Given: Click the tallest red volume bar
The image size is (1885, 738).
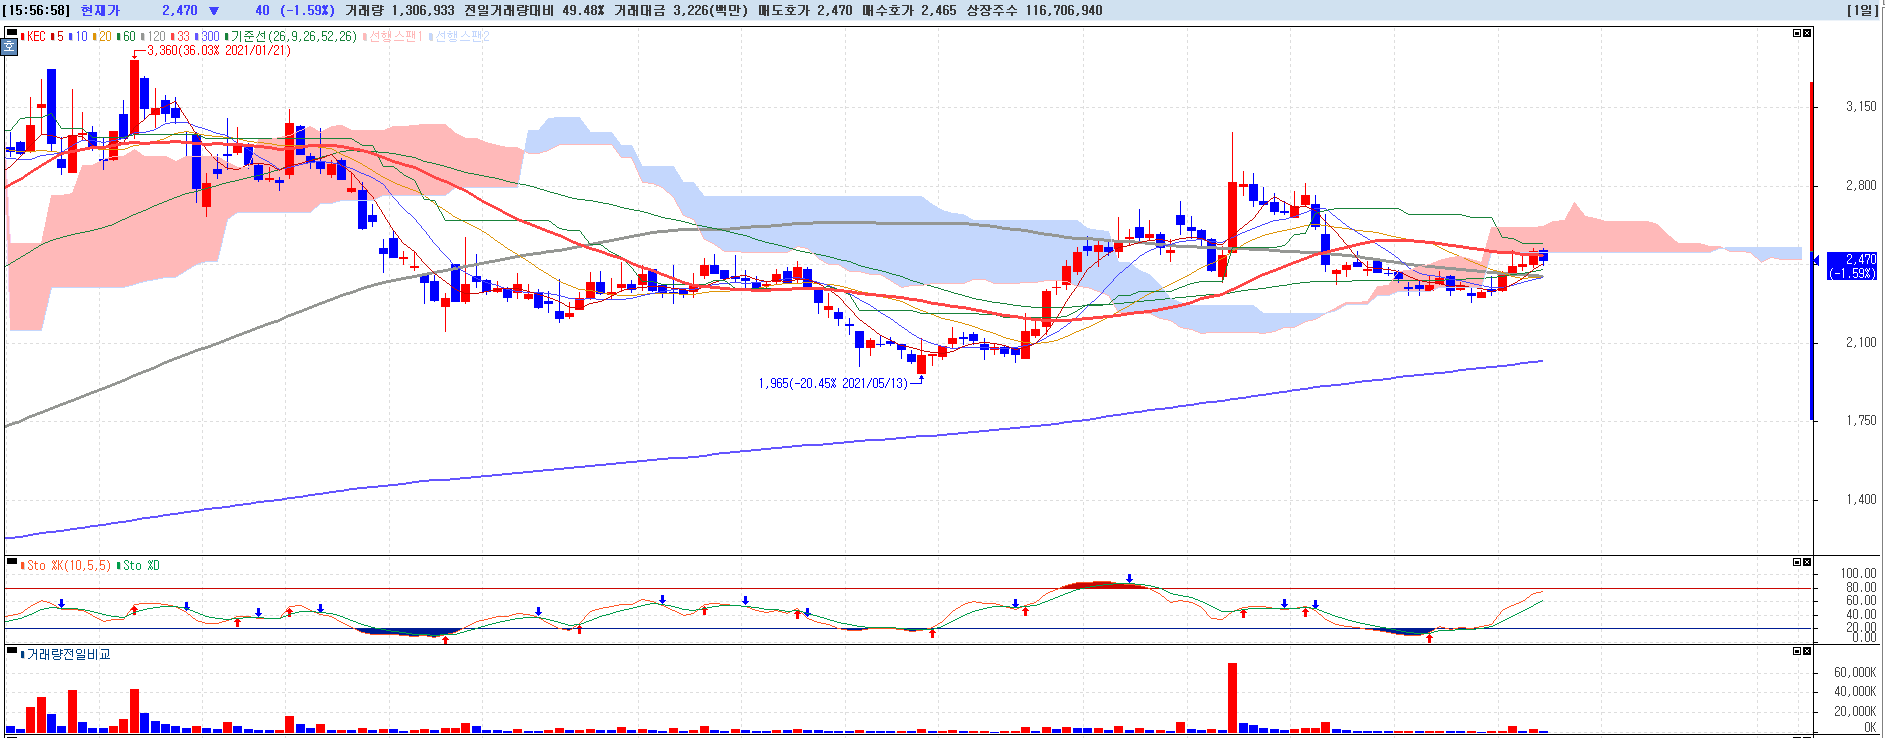Looking at the screenshot, I should coord(1232,698).
